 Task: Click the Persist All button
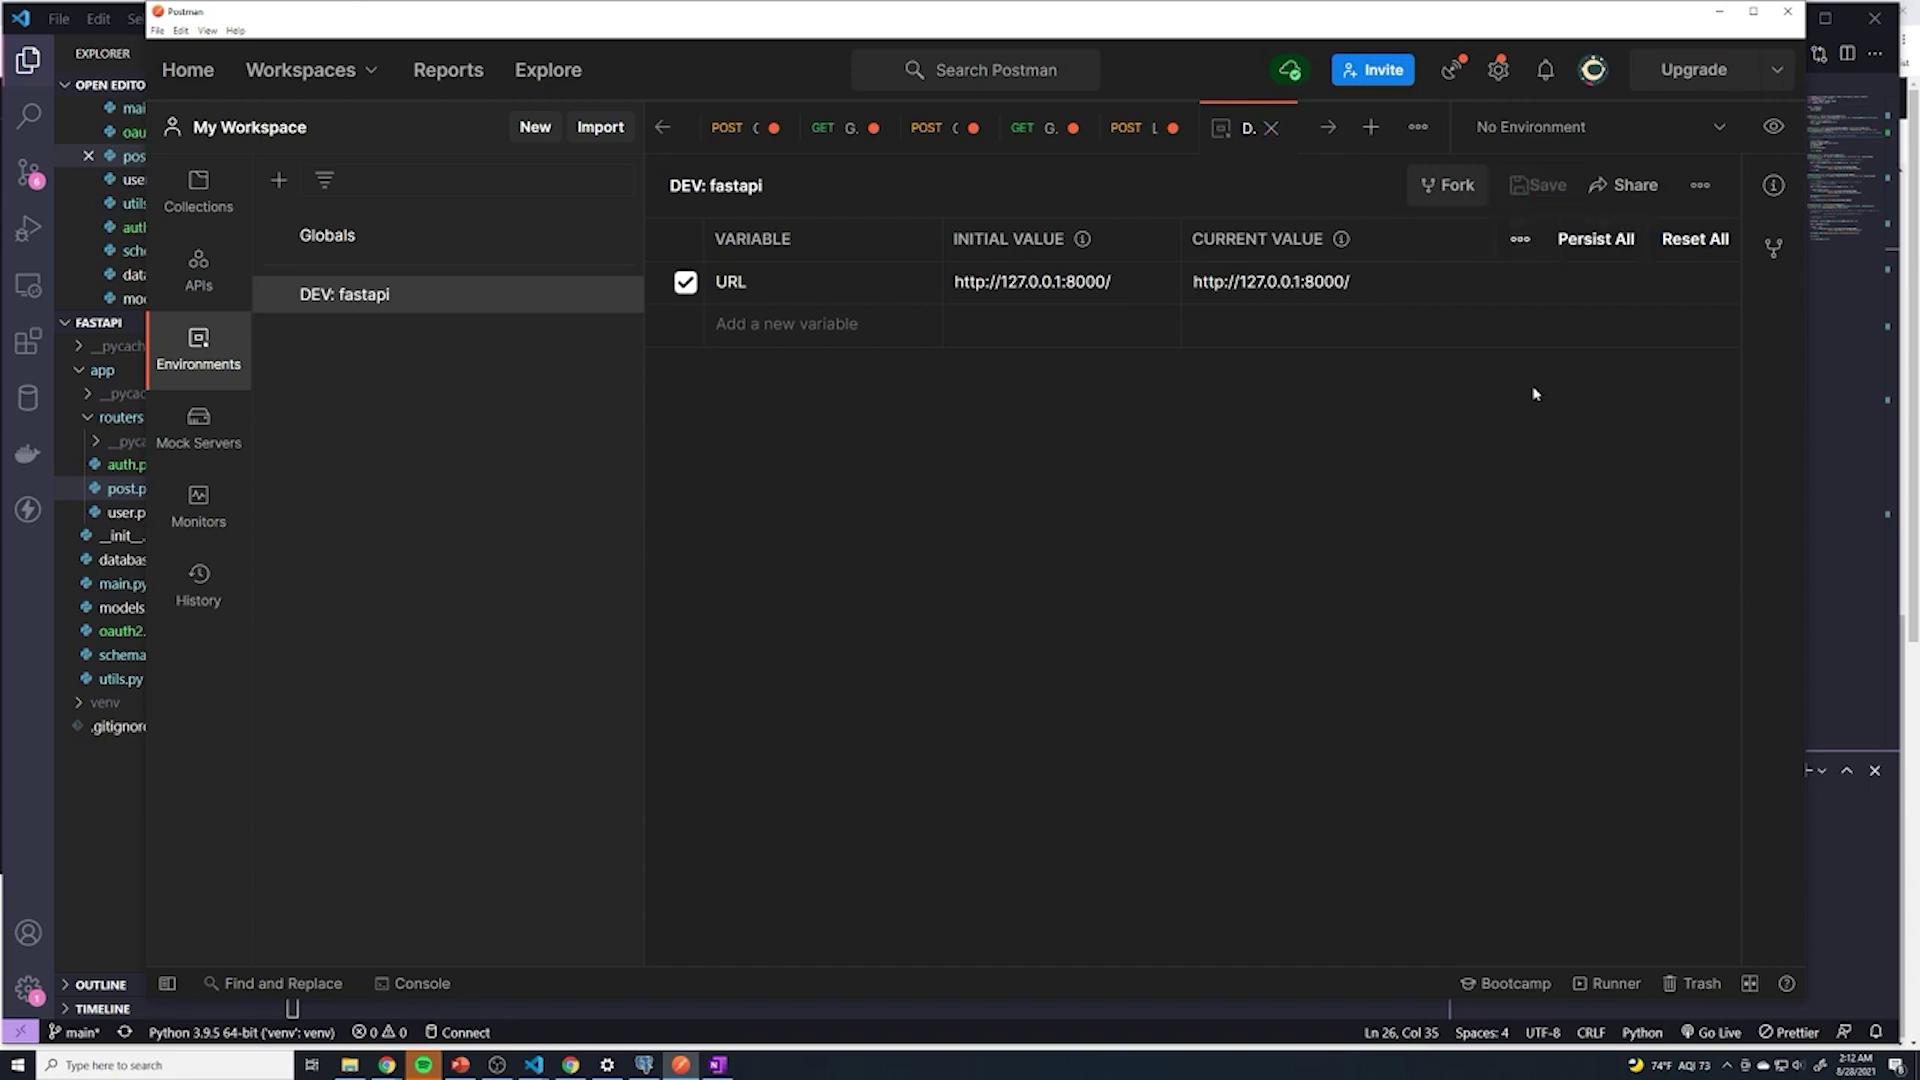click(x=1595, y=239)
